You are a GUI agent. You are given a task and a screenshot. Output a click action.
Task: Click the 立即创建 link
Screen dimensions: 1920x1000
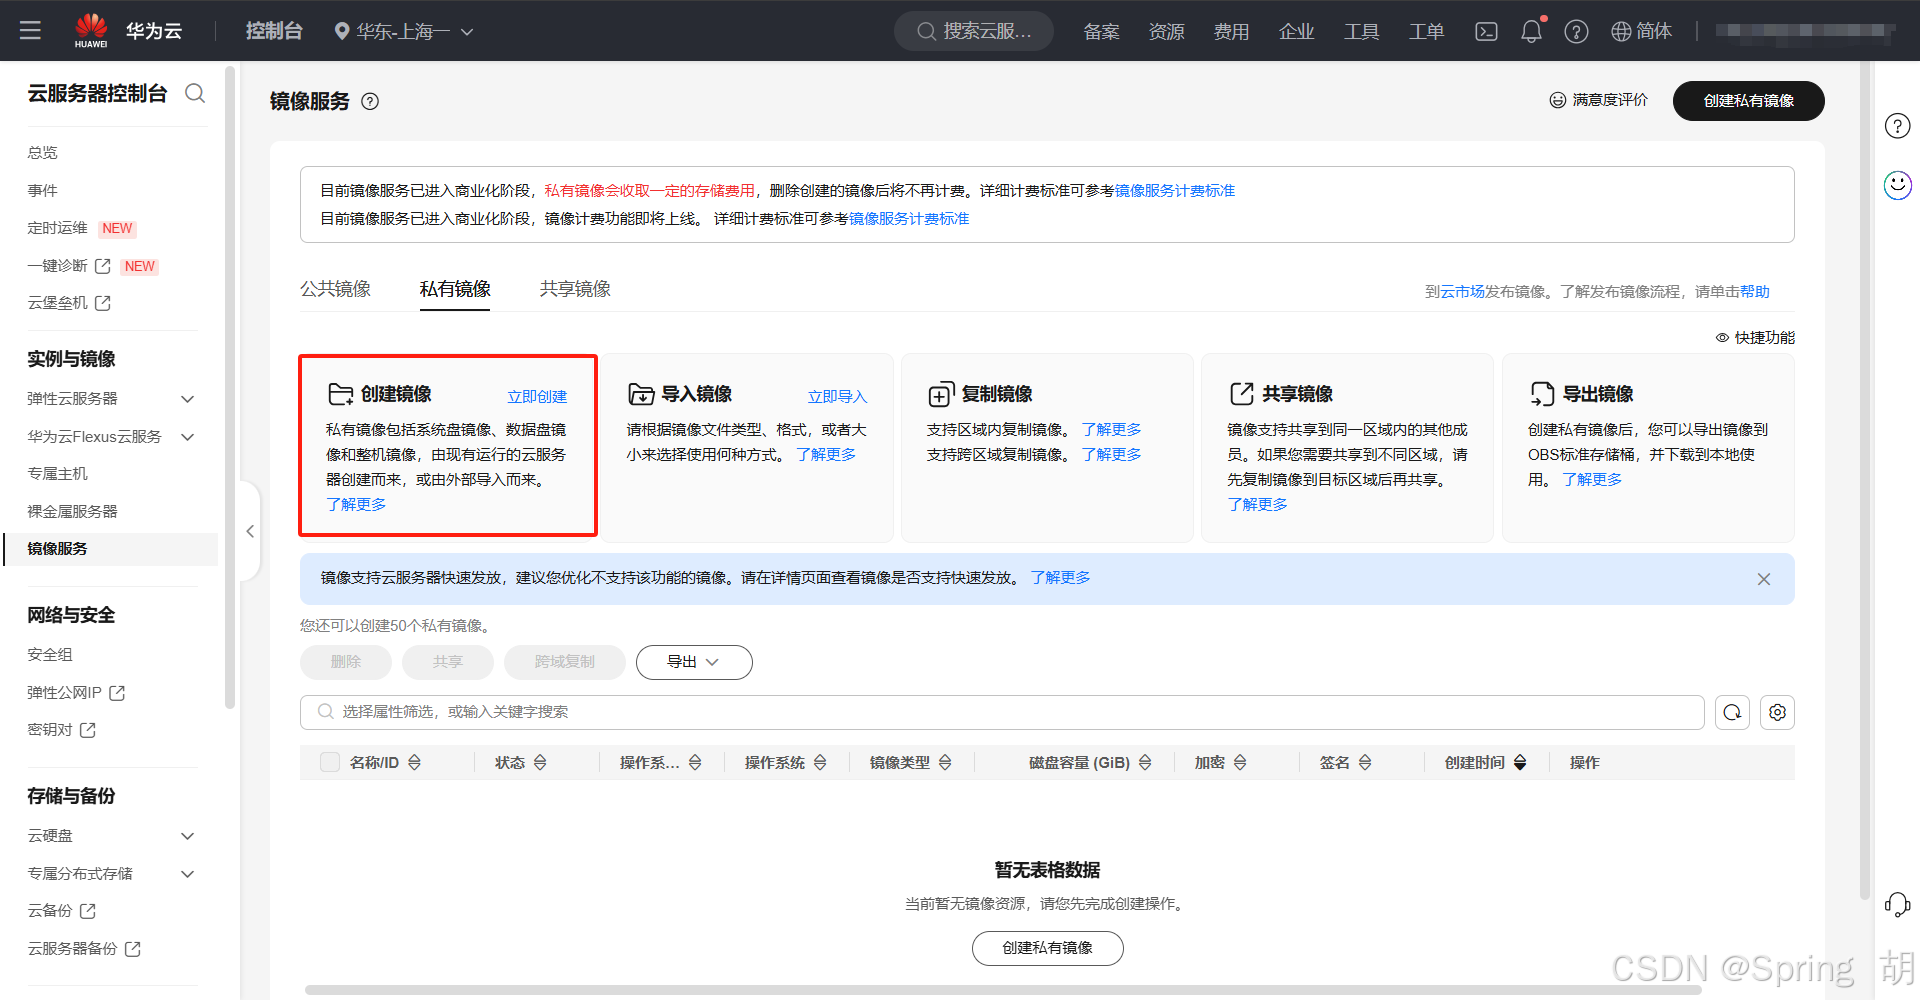pos(537,397)
